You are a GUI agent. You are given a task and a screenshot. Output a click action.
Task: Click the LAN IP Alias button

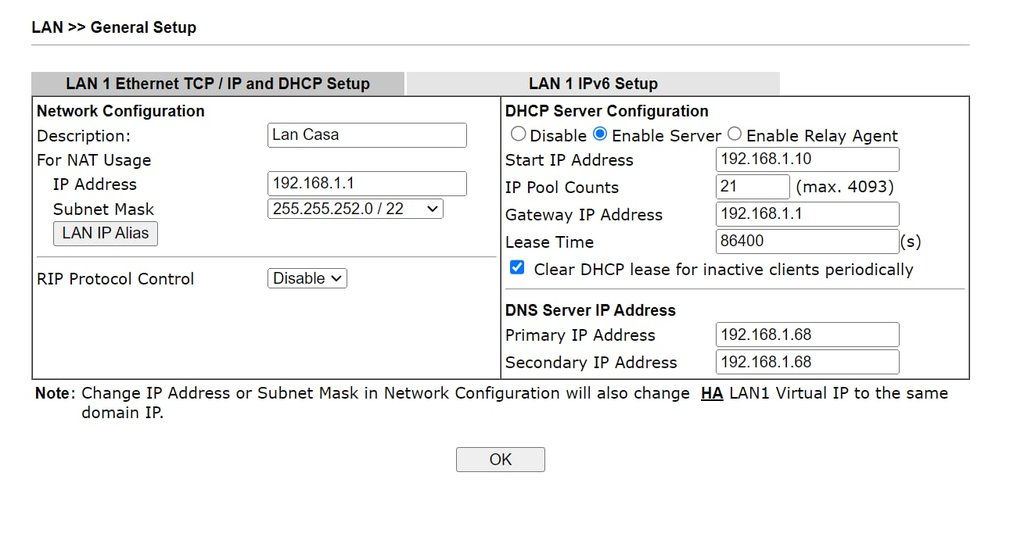(x=105, y=233)
